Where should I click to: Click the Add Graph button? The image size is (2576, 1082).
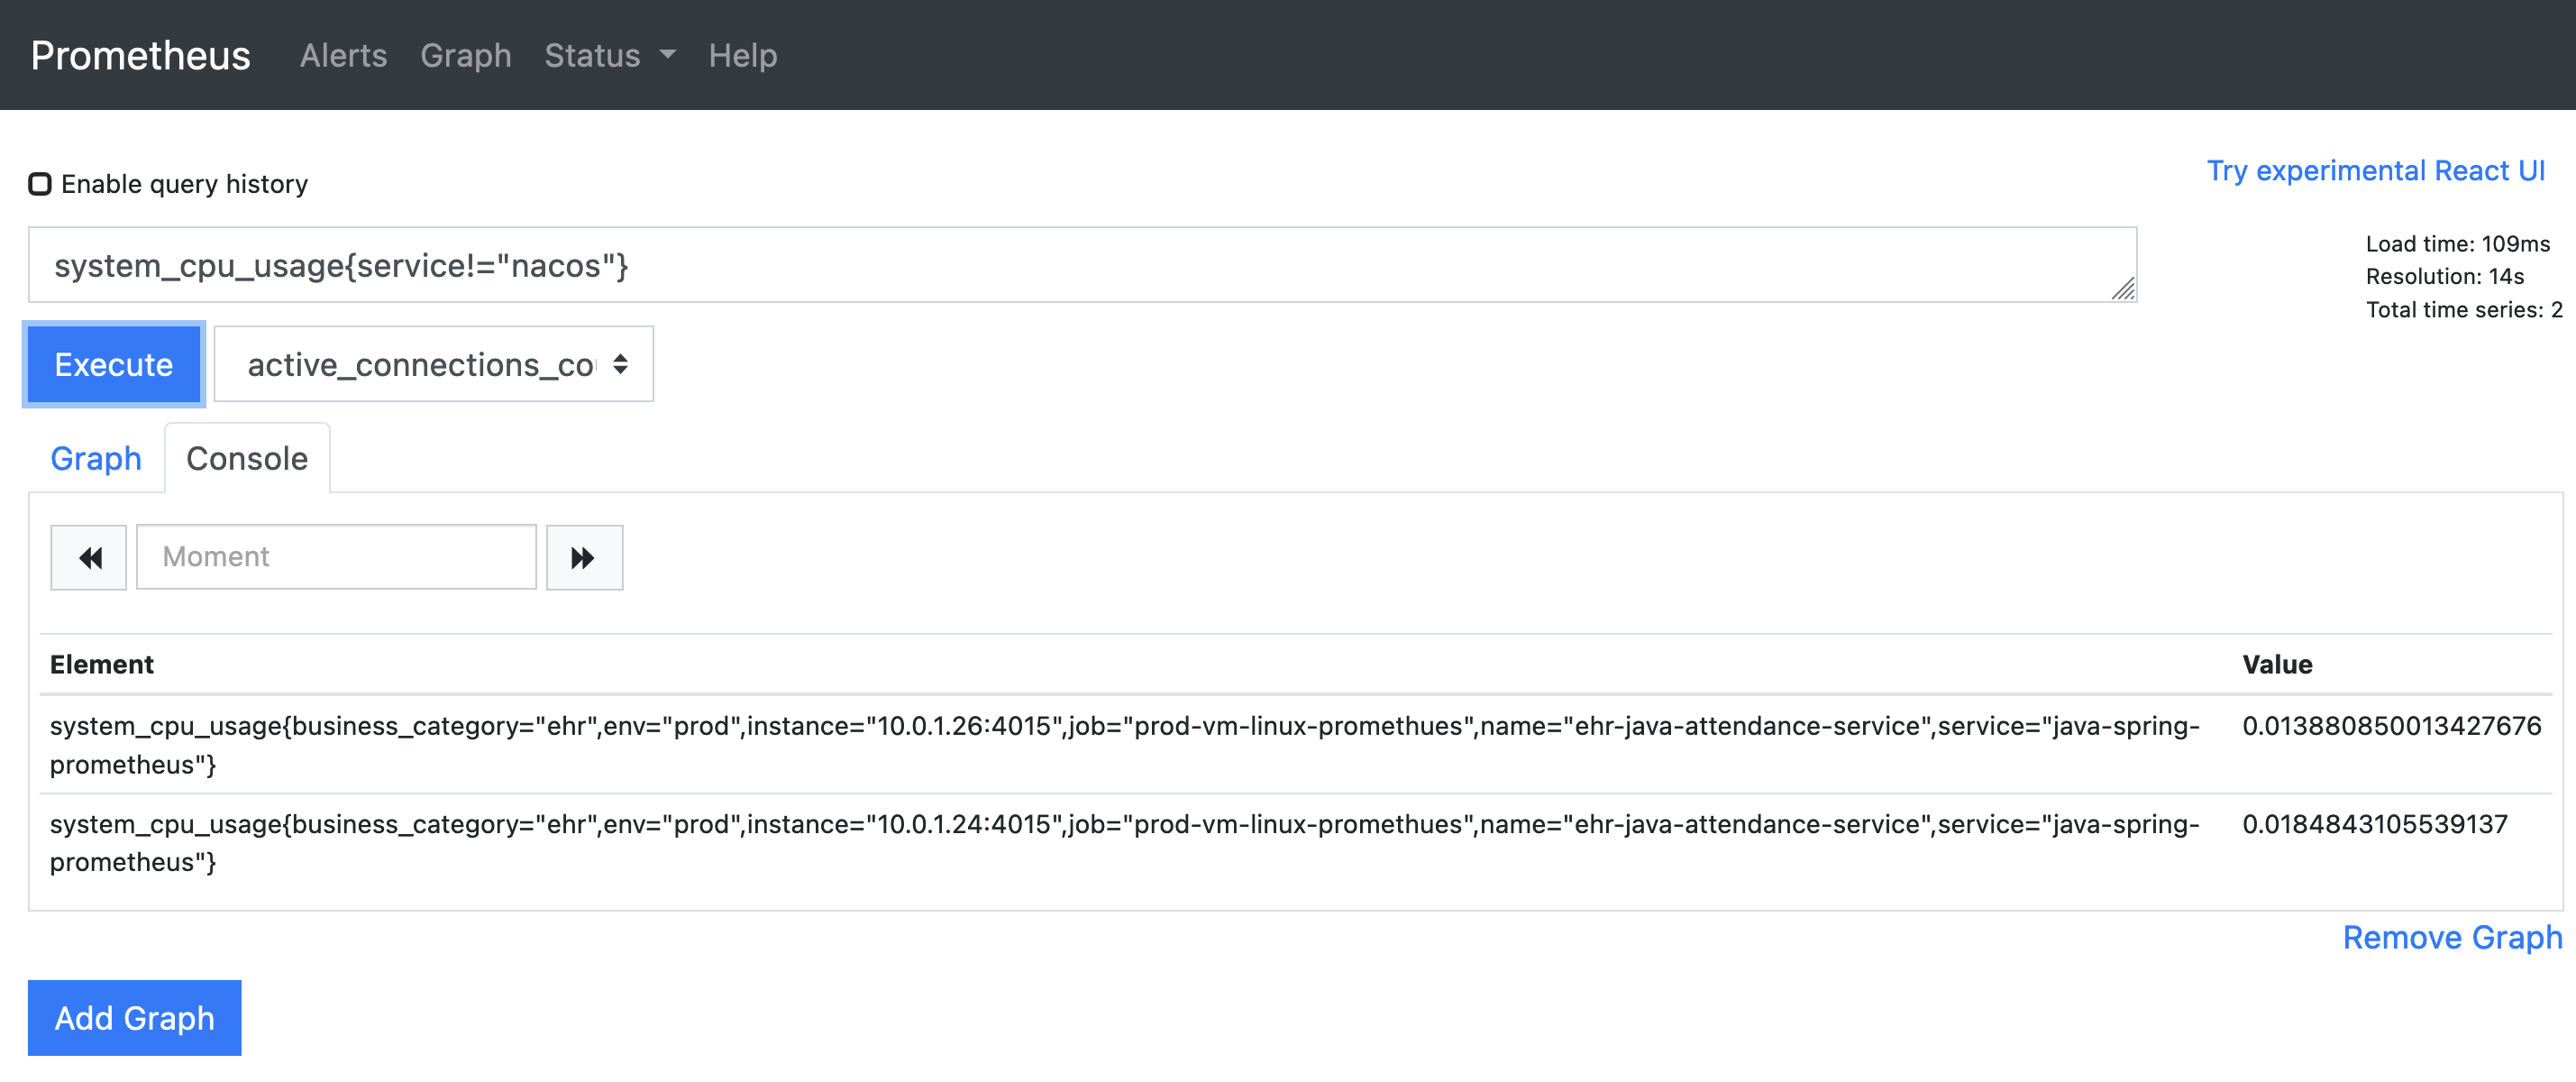(134, 1017)
